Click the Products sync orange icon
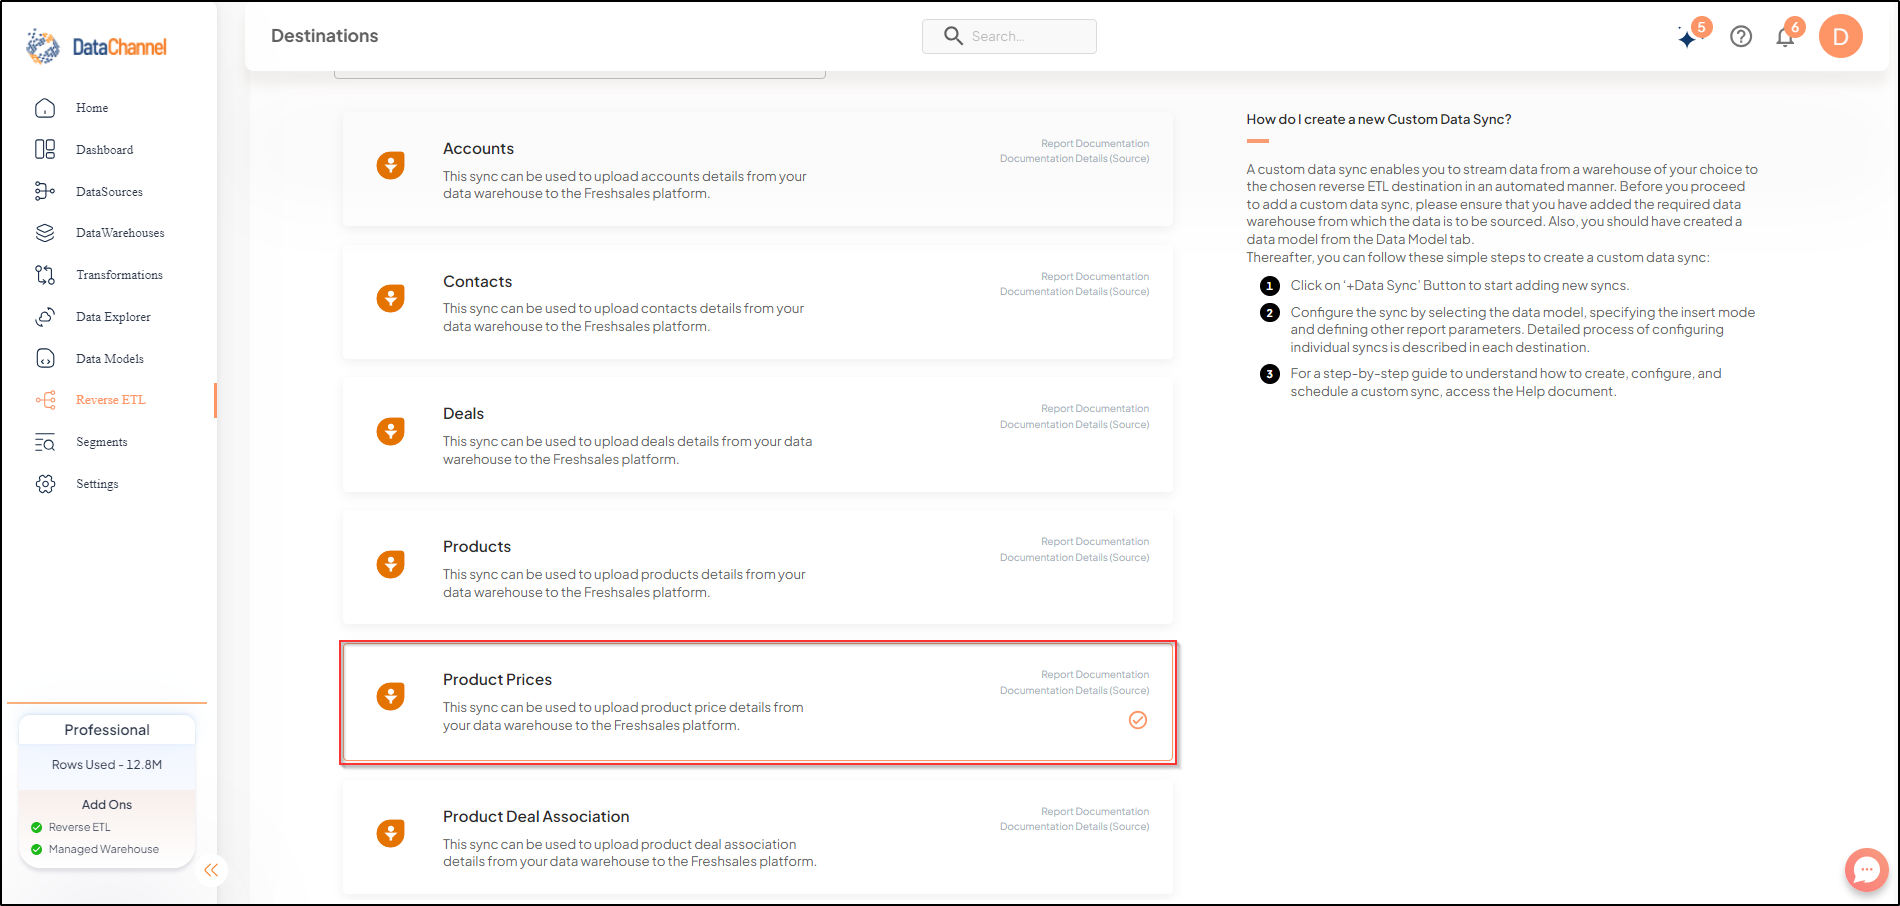Viewport: 1900px width, 906px height. [x=391, y=564]
